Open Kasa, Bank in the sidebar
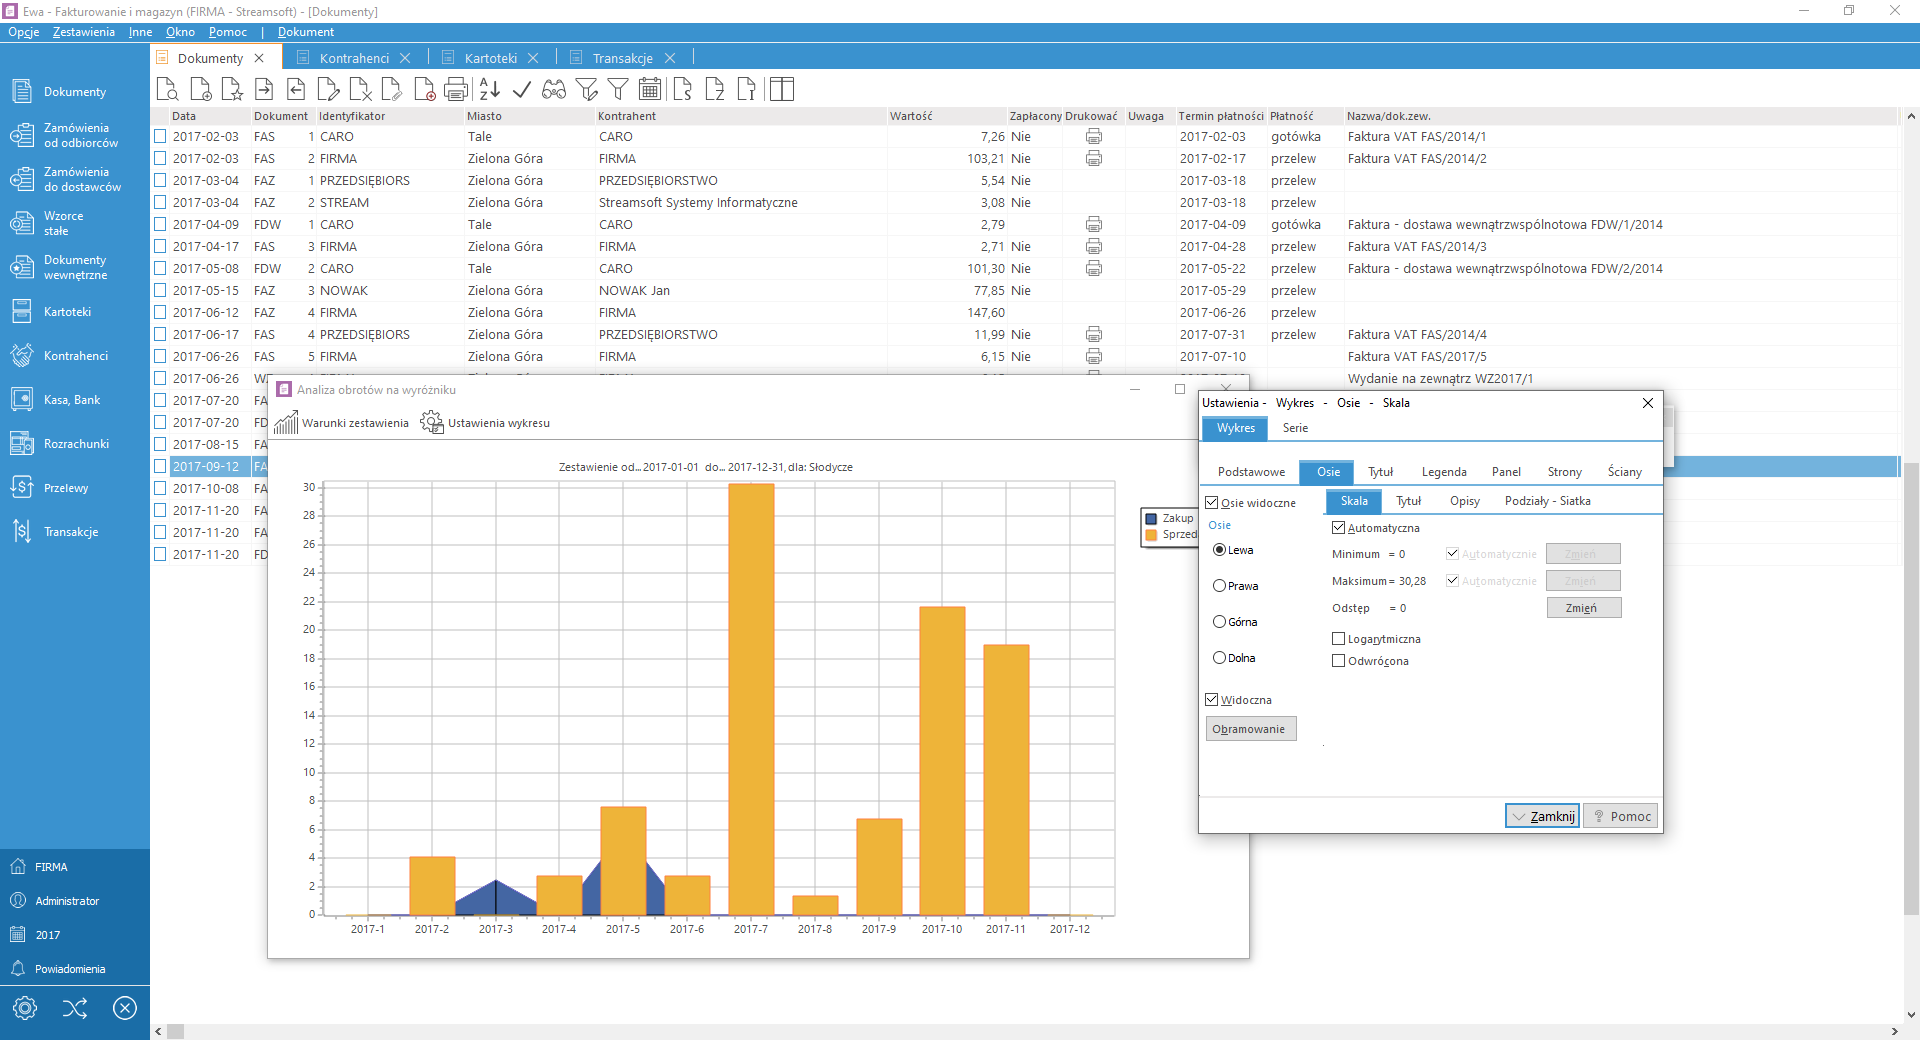 72,400
